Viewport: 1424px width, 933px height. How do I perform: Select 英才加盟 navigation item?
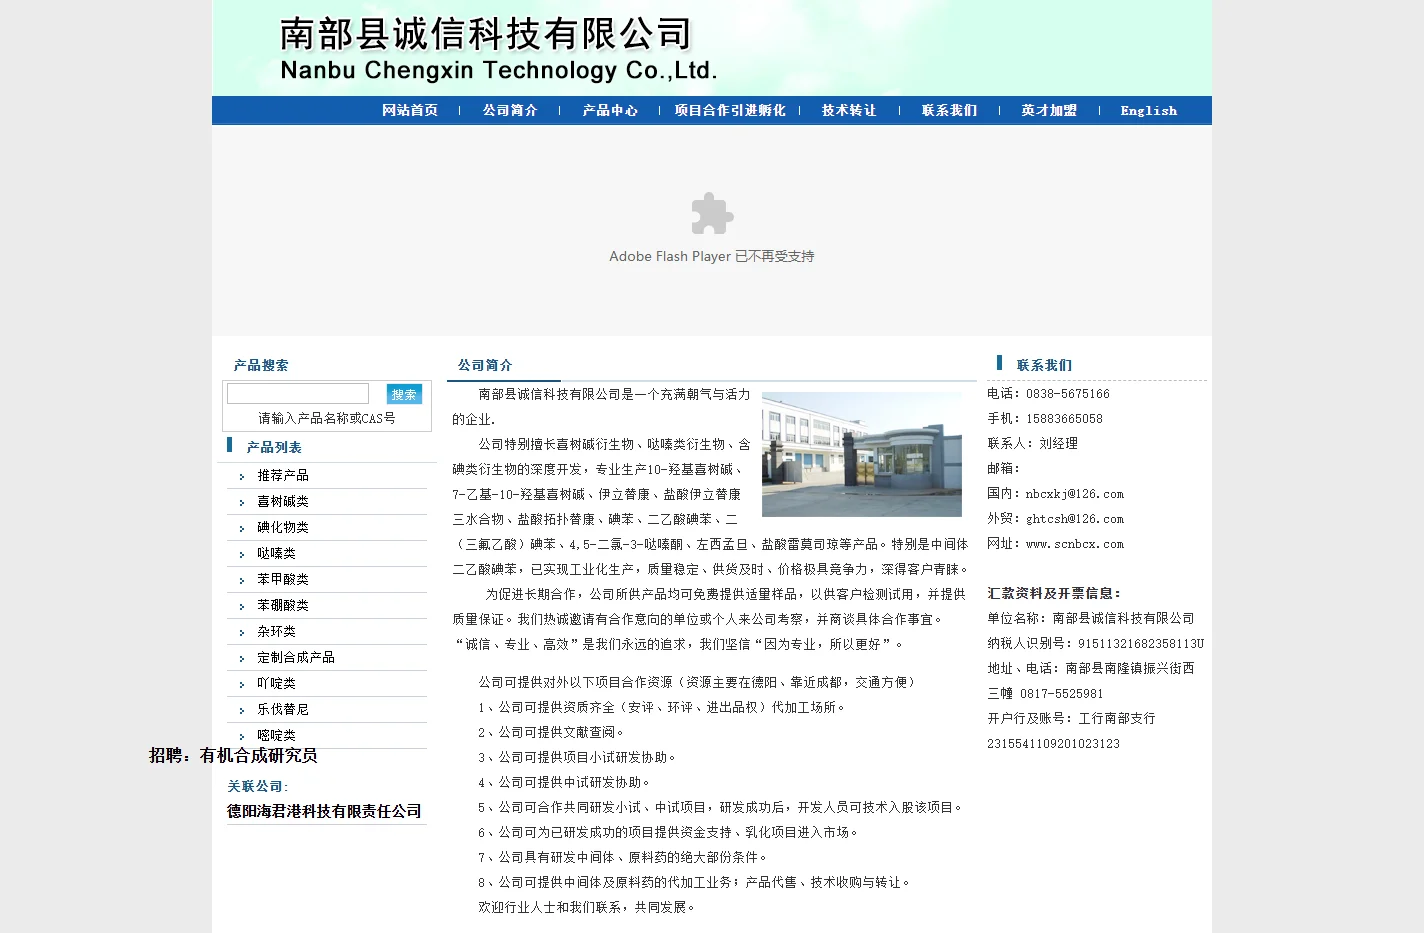pyautogui.click(x=1049, y=111)
